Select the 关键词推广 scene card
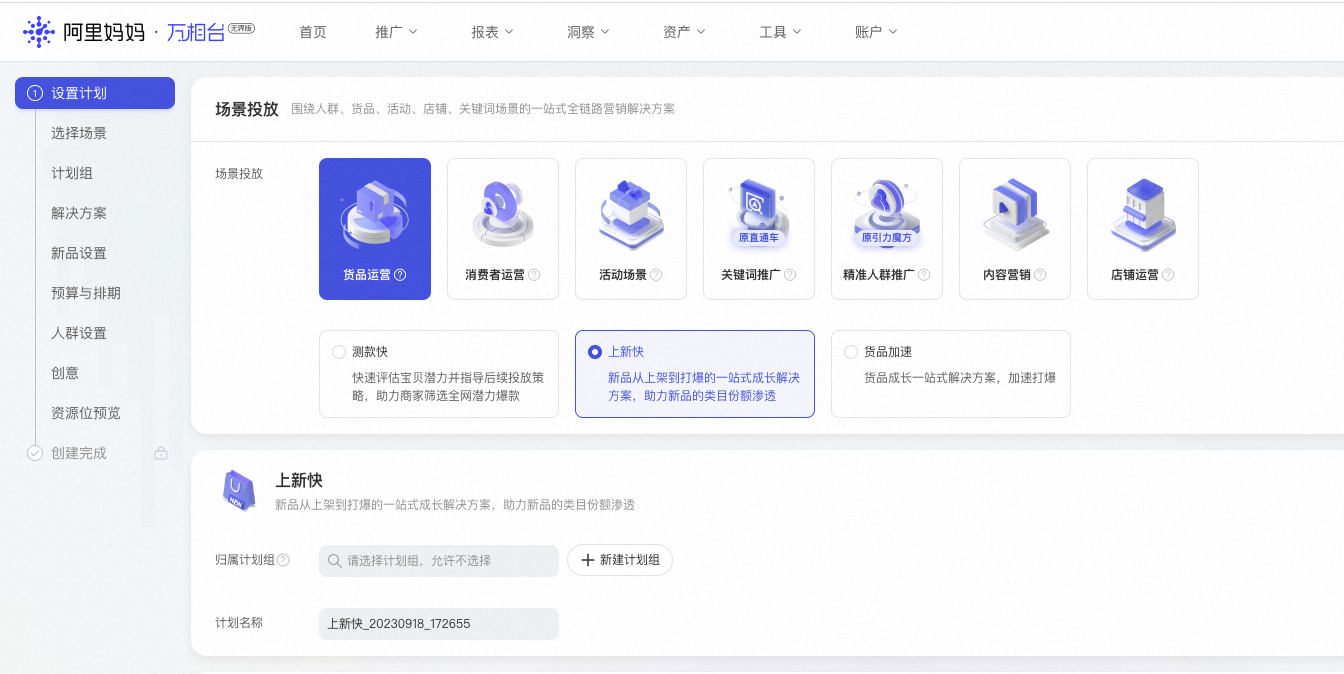 (759, 229)
